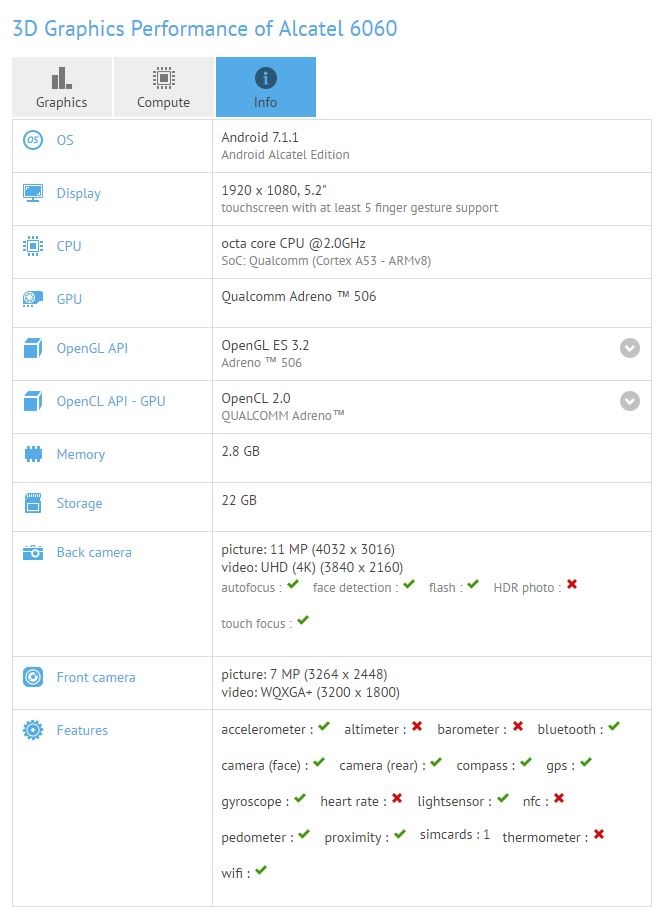Open the Graphics tab
This screenshot has height=910, width=667.
click(62, 87)
